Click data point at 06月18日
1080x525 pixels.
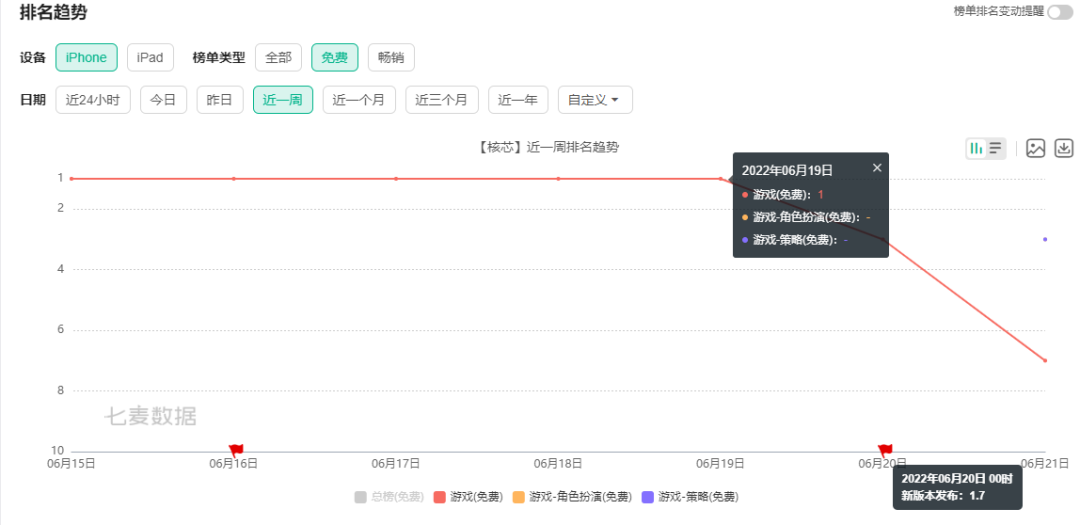[x=559, y=178]
